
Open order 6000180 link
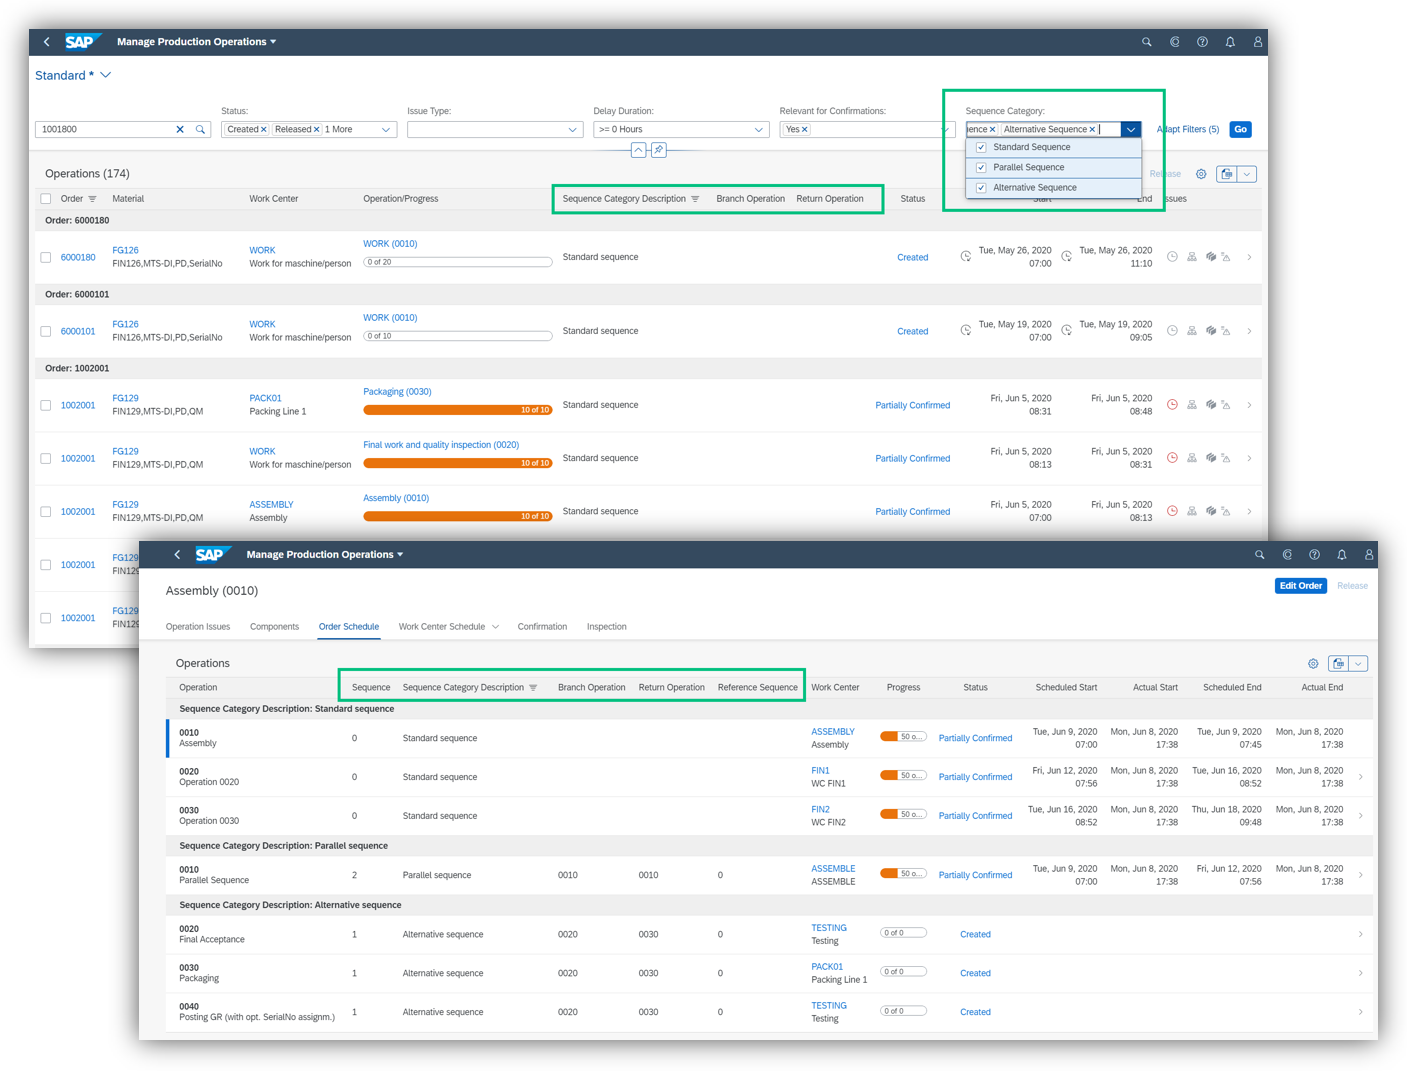[x=78, y=257]
